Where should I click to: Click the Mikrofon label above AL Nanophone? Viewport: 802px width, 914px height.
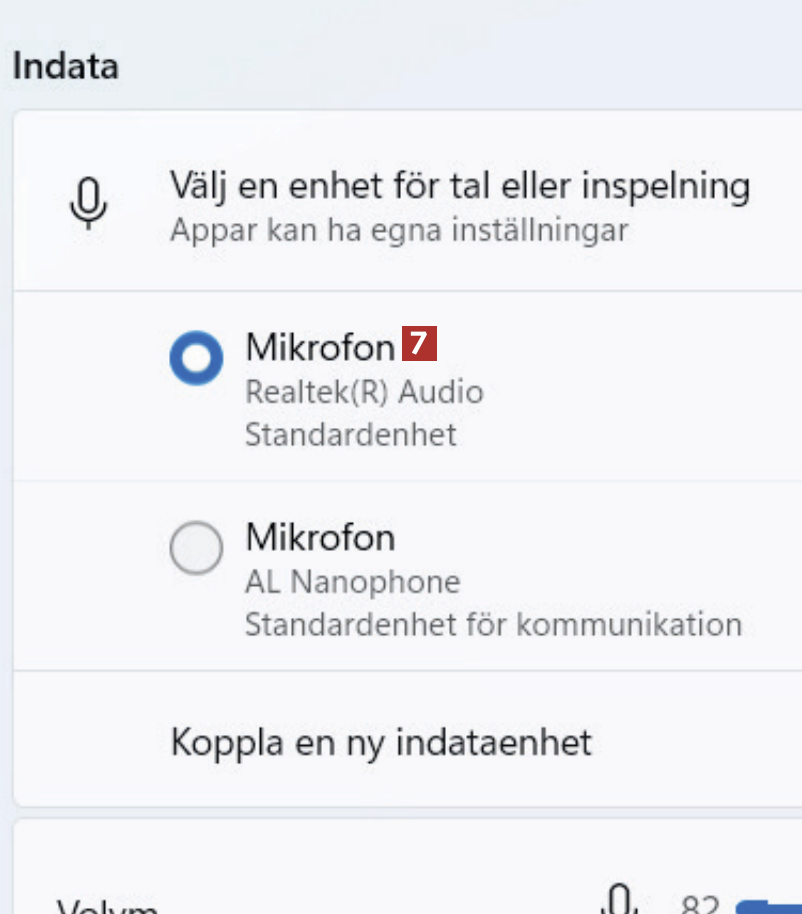click(320, 538)
